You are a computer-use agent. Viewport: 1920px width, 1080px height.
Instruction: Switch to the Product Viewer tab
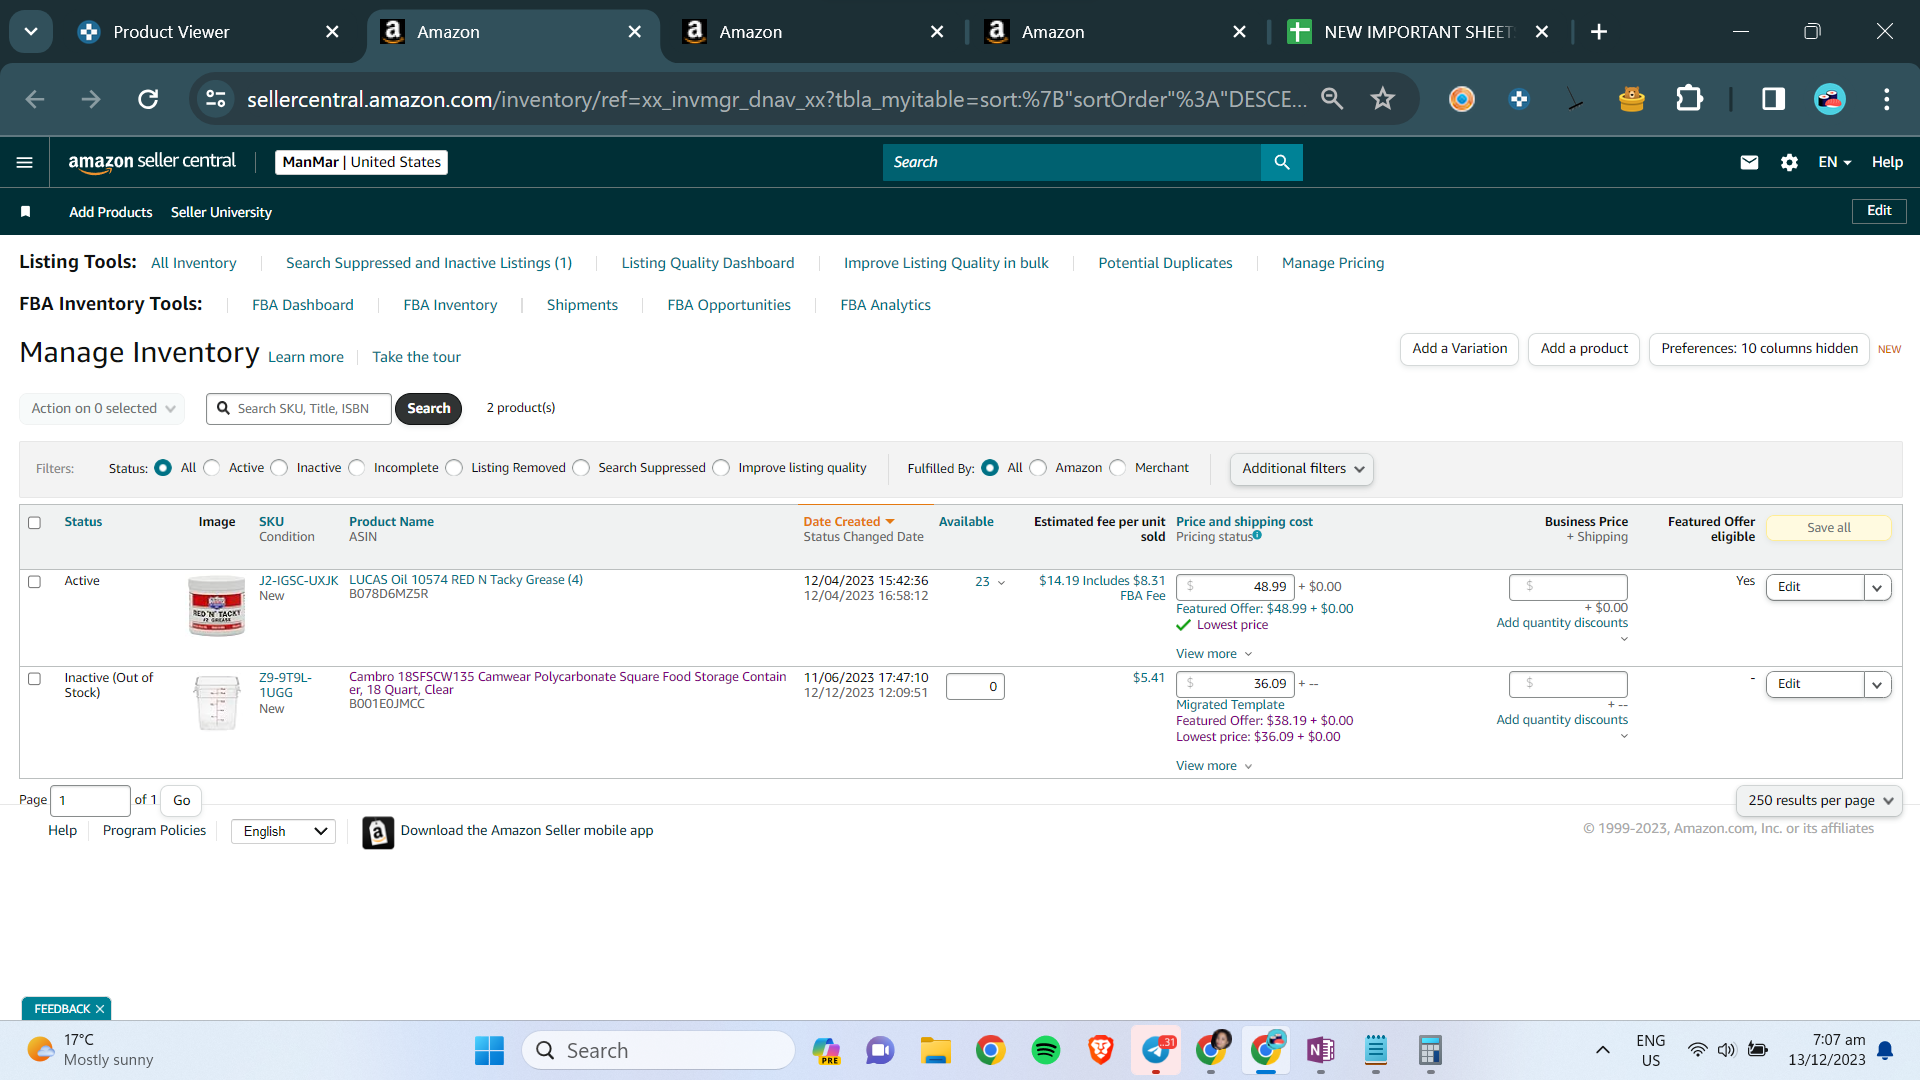[x=210, y=32]
